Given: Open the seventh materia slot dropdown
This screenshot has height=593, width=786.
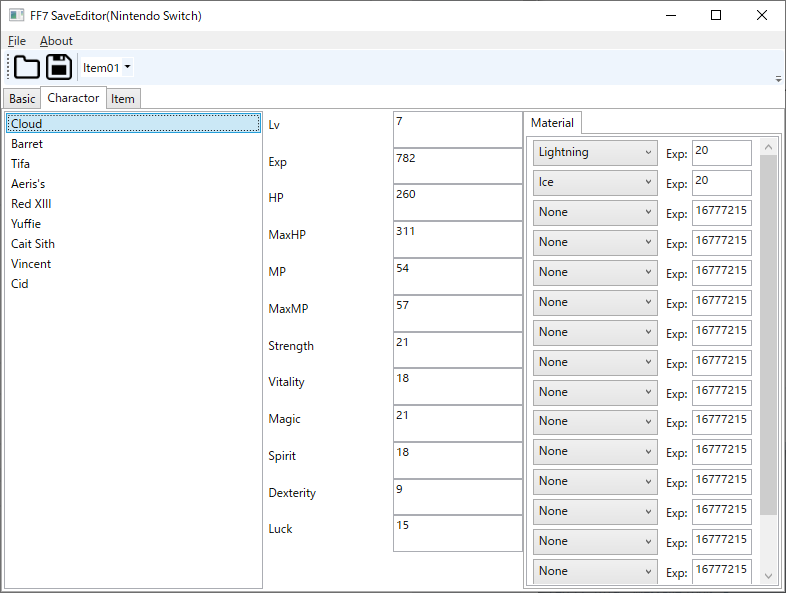Looking at the screenshot, I should 595,333.
